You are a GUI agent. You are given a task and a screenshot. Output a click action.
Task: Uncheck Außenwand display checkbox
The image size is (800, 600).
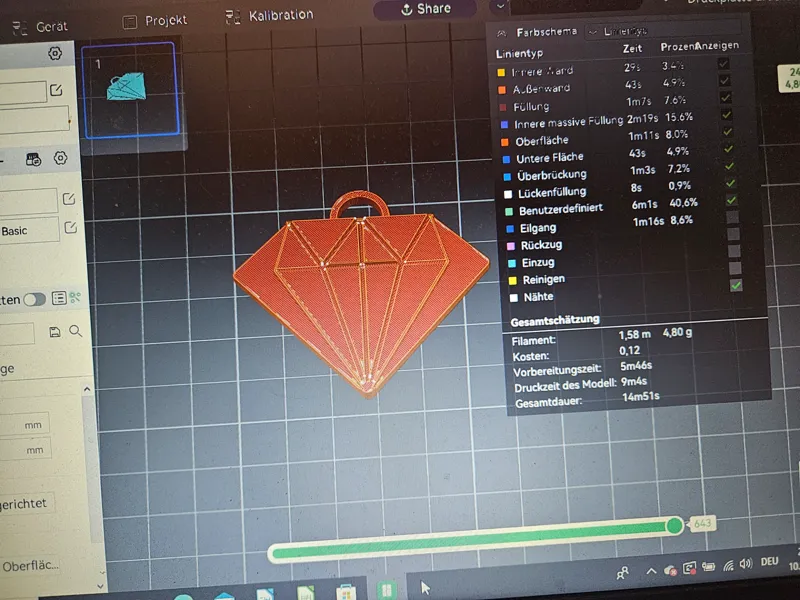pyautogui.click(x=724, y=81)
